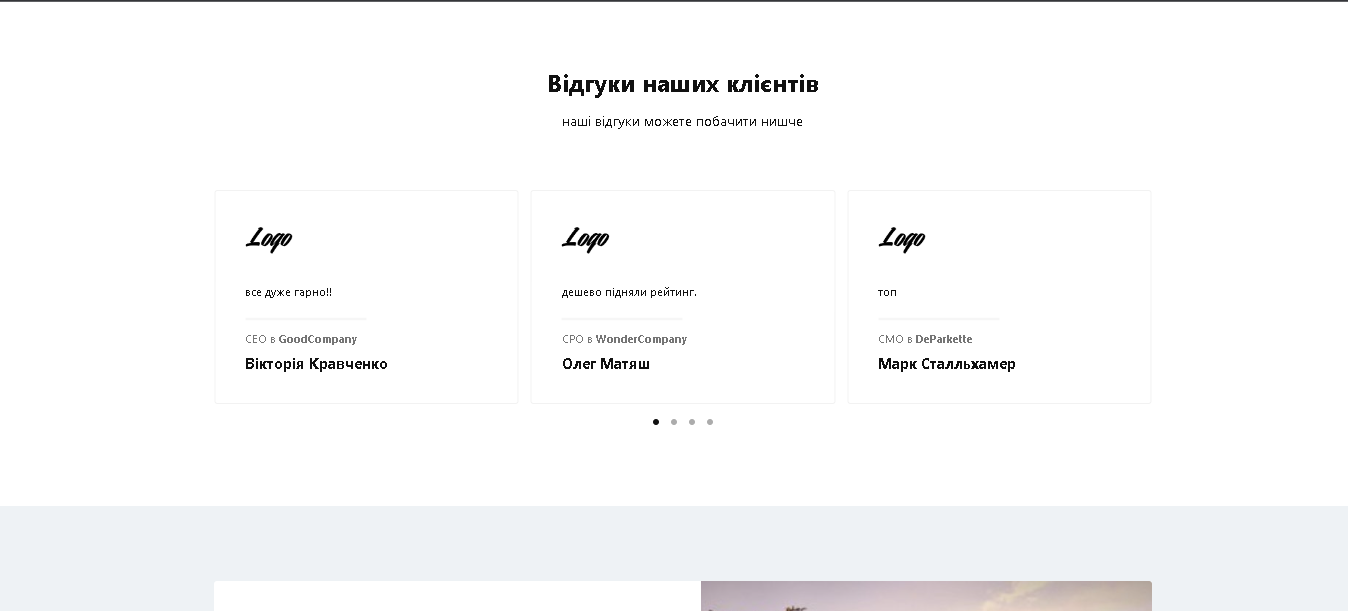Click the Logo in Вікторія Кравченко's card
The height and width of the screenshot is (611, 1348).
(269, 239)
